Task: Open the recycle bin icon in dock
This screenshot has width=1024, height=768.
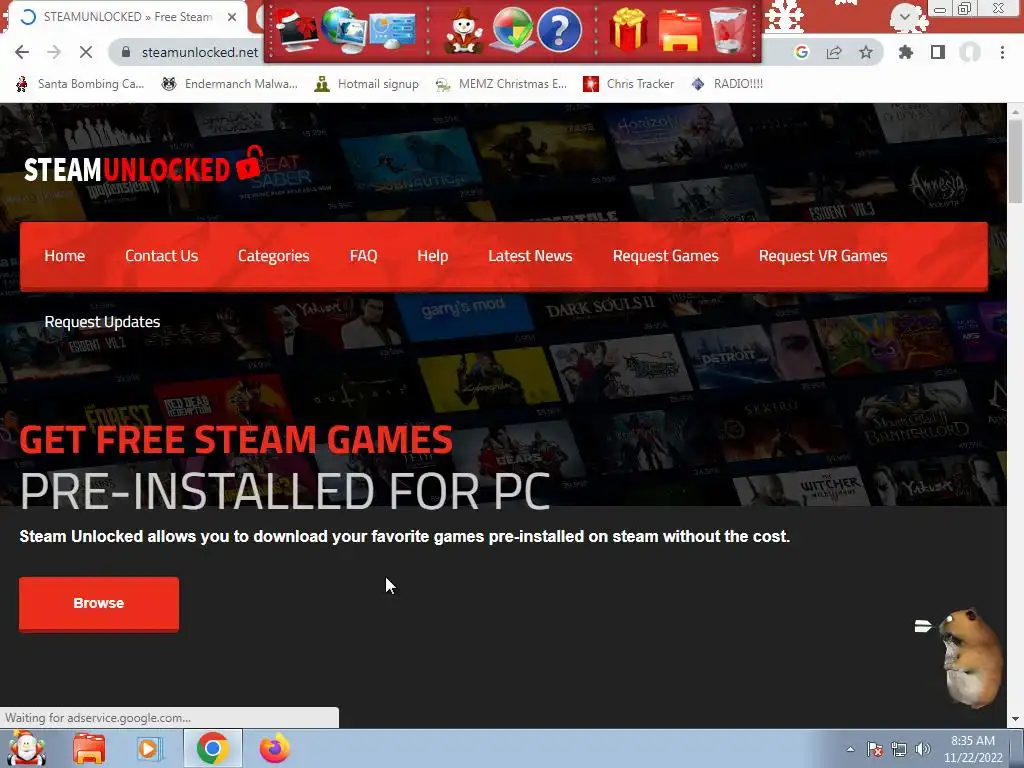Action: 728,29
